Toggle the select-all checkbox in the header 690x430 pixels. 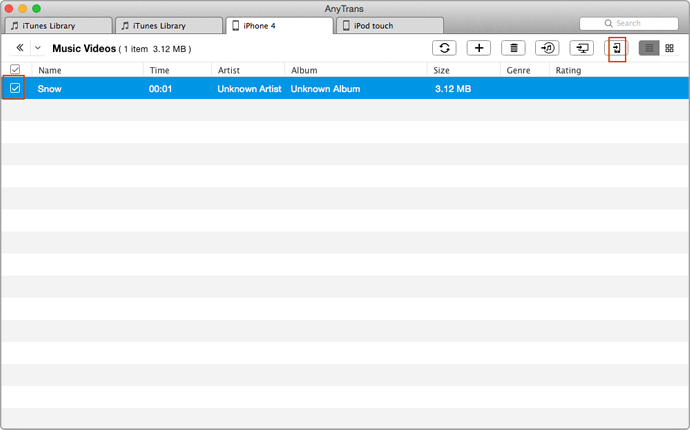pos(15,70)
